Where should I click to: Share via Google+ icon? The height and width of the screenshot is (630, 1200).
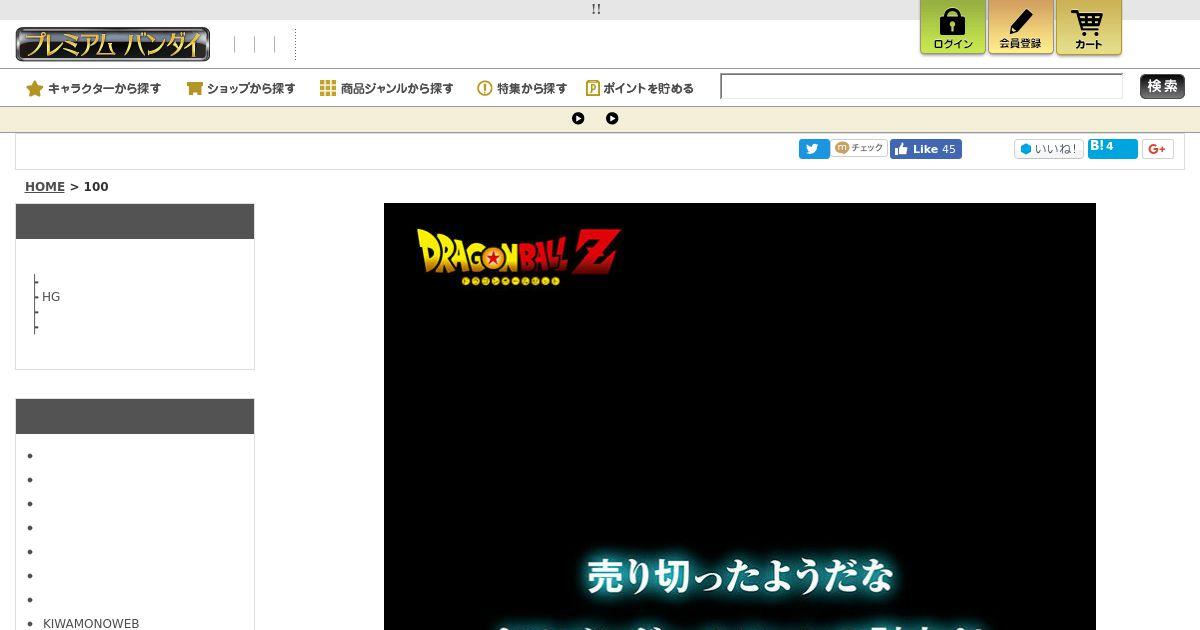click(x=1158, y=149)
